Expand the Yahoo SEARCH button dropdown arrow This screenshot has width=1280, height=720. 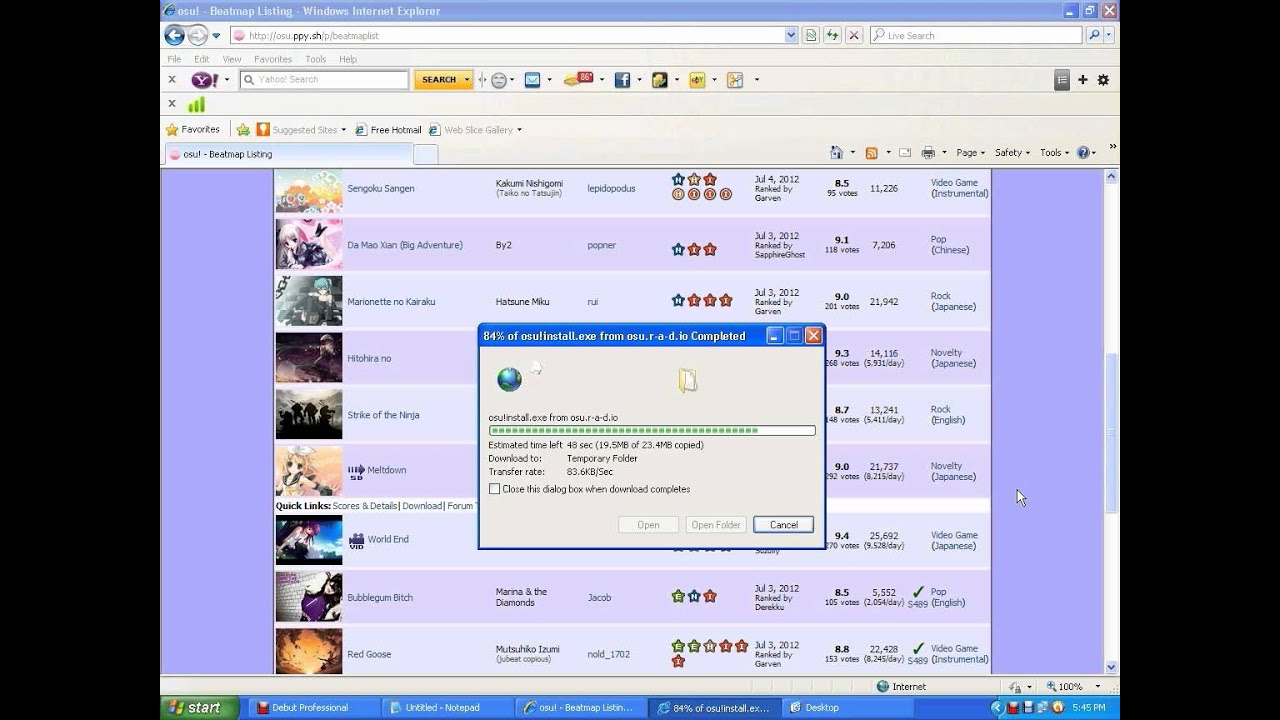[x=466, y=80]
